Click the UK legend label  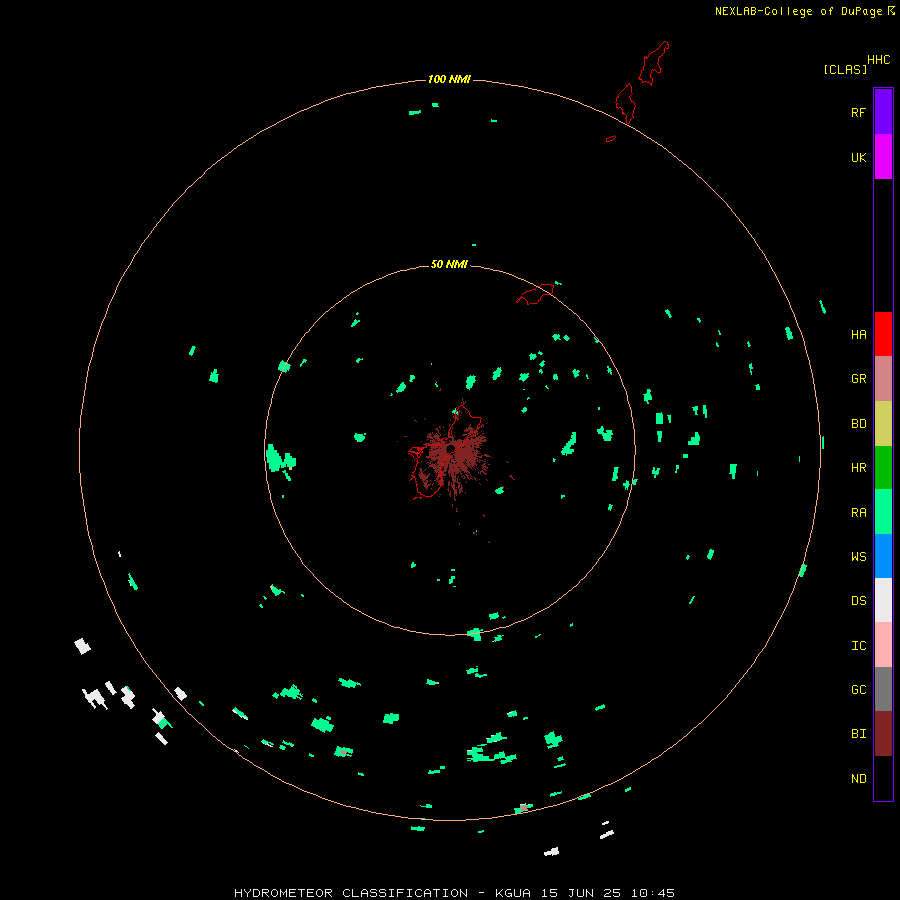[858, 157]
